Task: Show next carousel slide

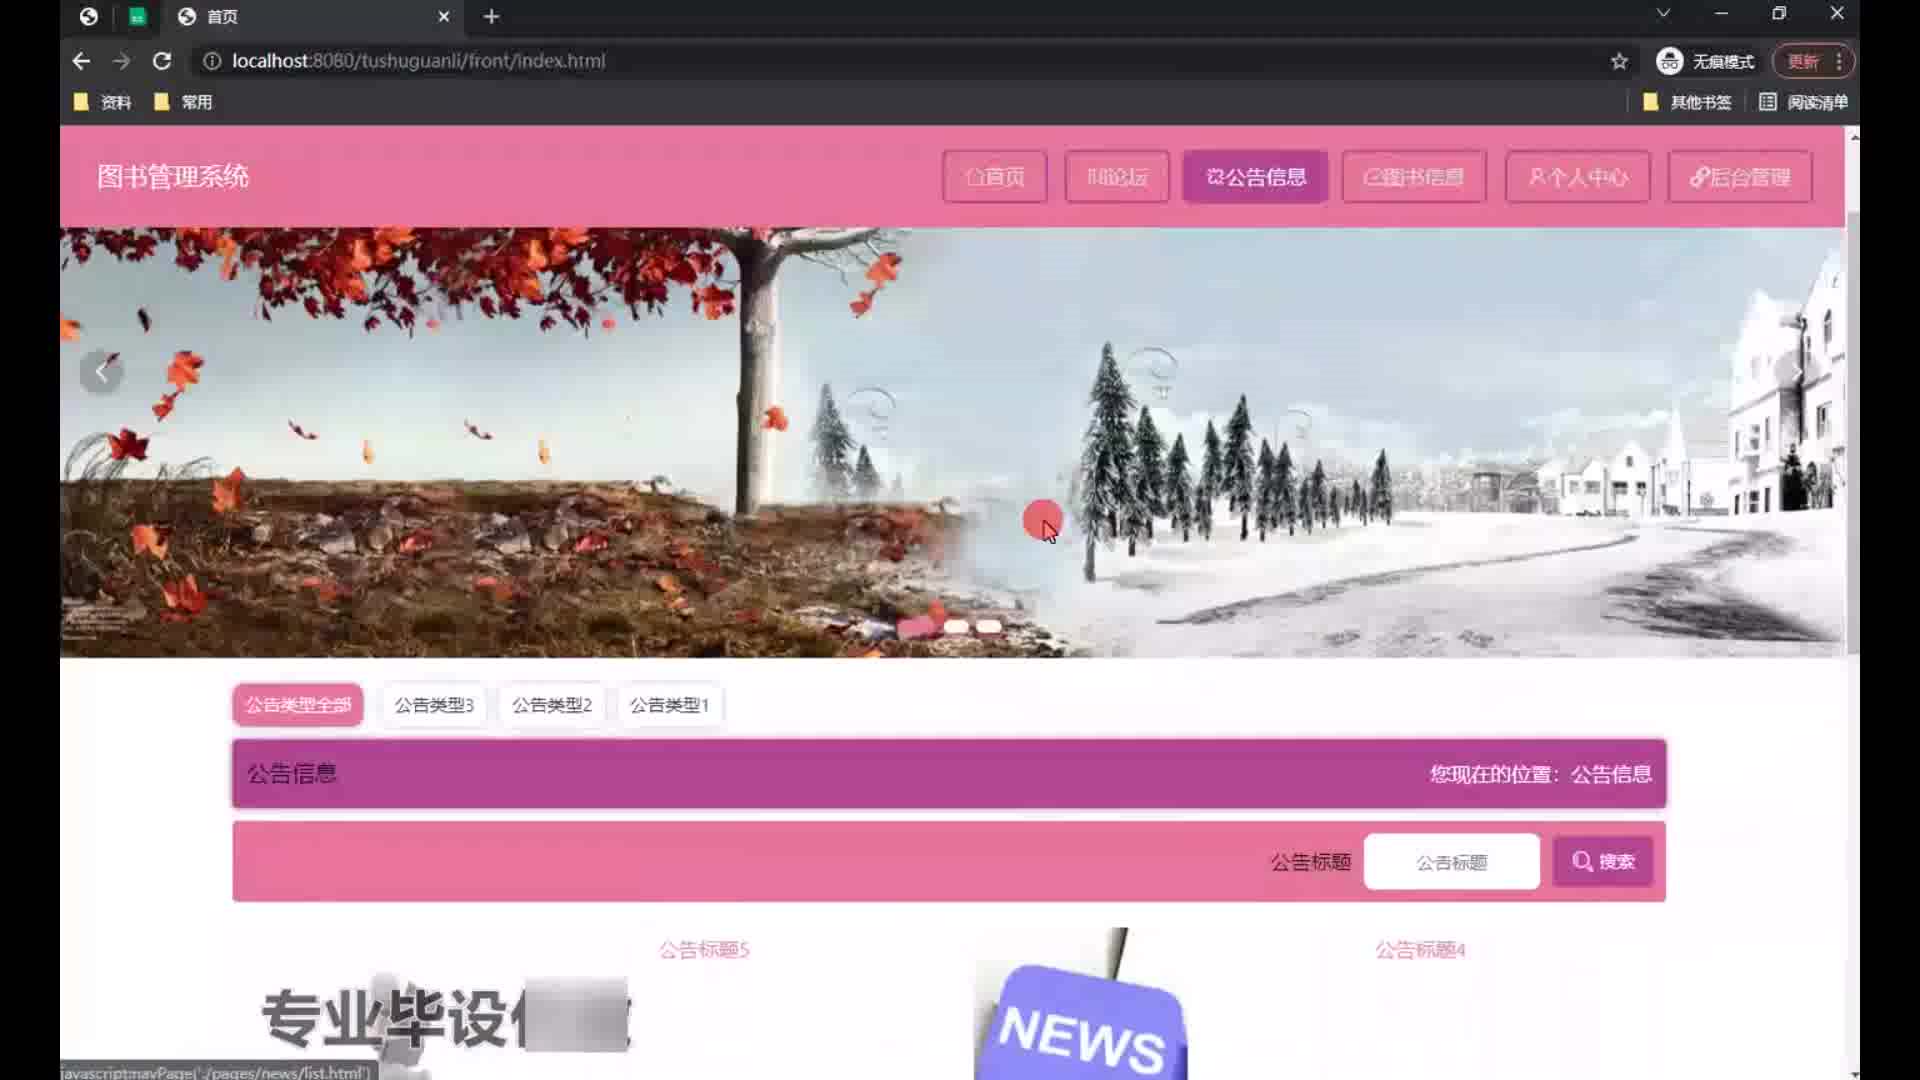Action: [1798, 372]
